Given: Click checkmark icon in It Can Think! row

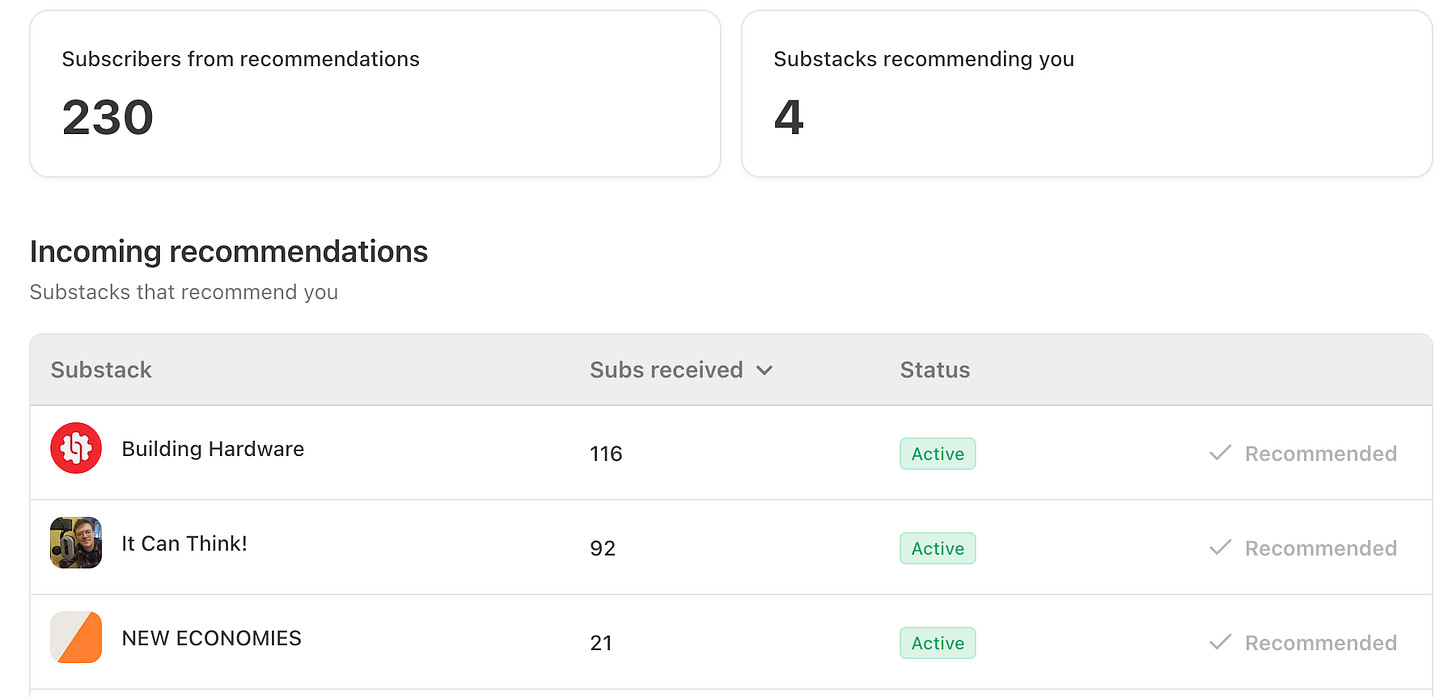Looking at the screenshot, I should click(x=1220, y=548).
